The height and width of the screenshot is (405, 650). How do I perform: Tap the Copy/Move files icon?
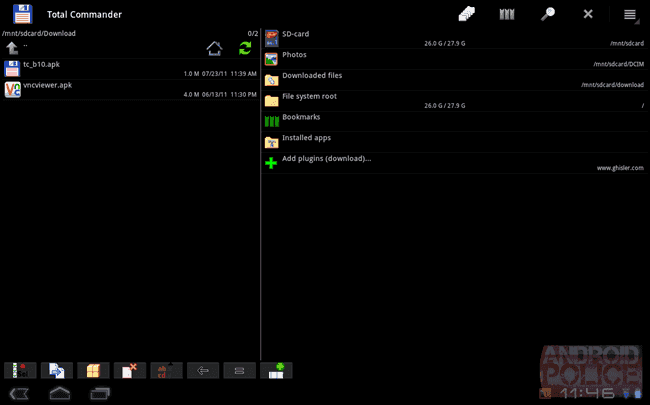pos(57,370)
